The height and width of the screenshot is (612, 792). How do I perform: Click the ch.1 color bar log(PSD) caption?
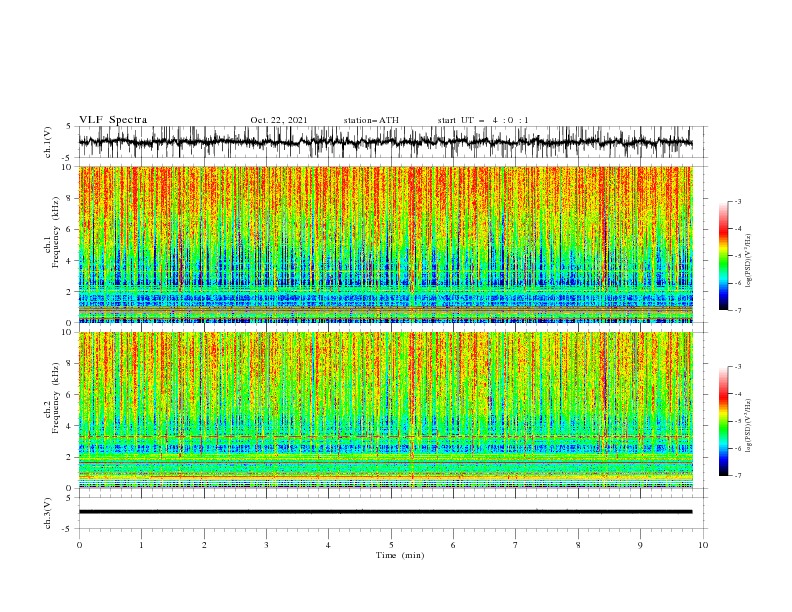pos(749,261)
